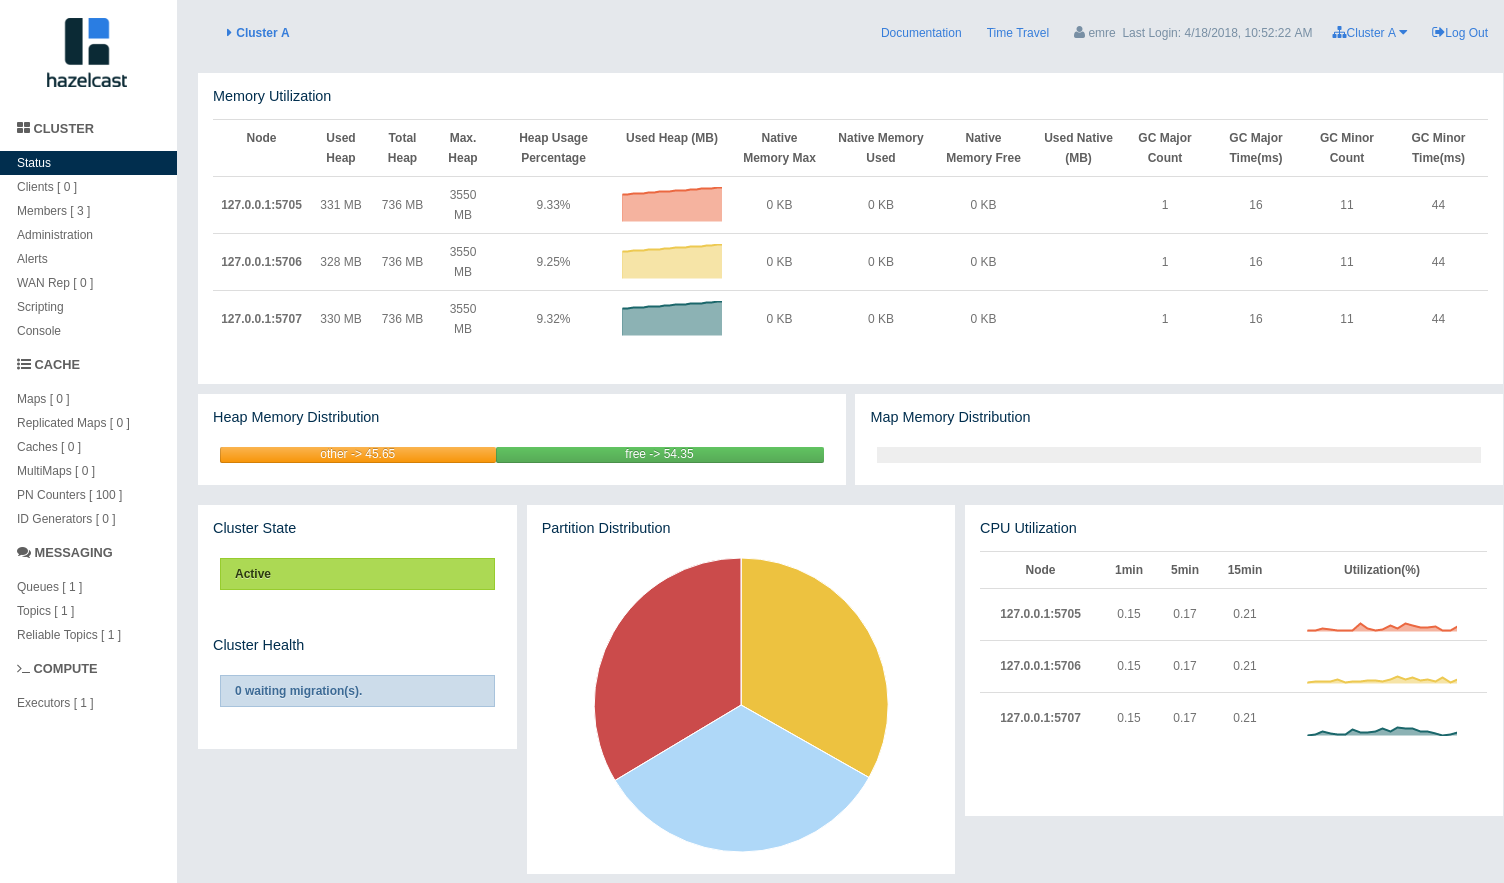Click the red Used Heap chart for 5705
1504x883 pixels.
pos(672,204)
